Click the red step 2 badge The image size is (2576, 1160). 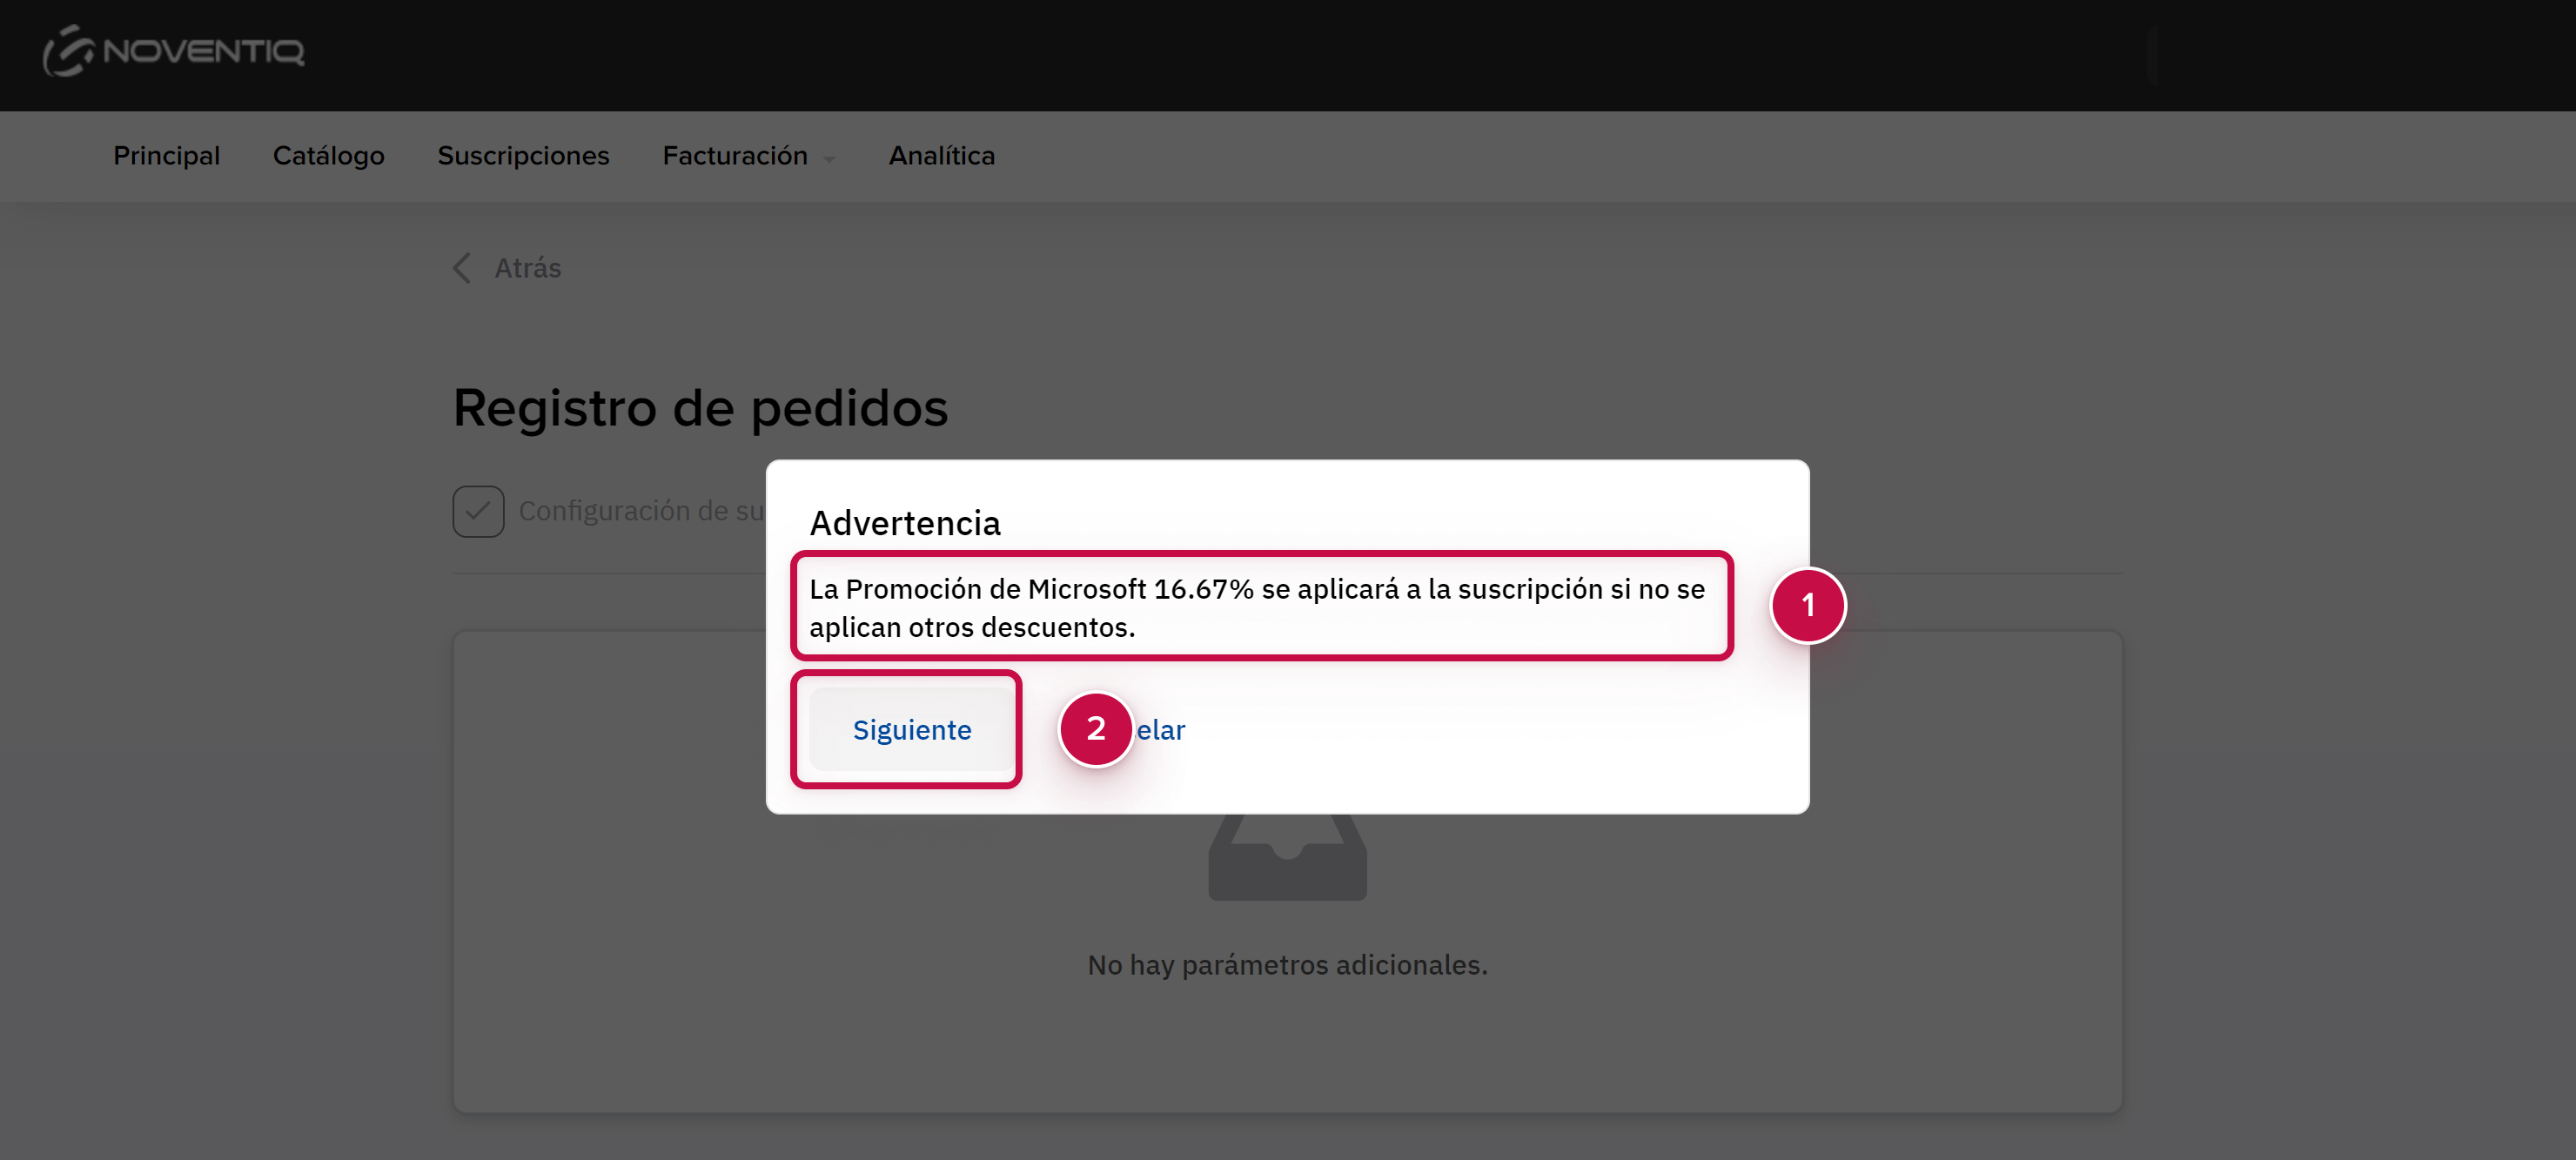tap(1096, 729)
